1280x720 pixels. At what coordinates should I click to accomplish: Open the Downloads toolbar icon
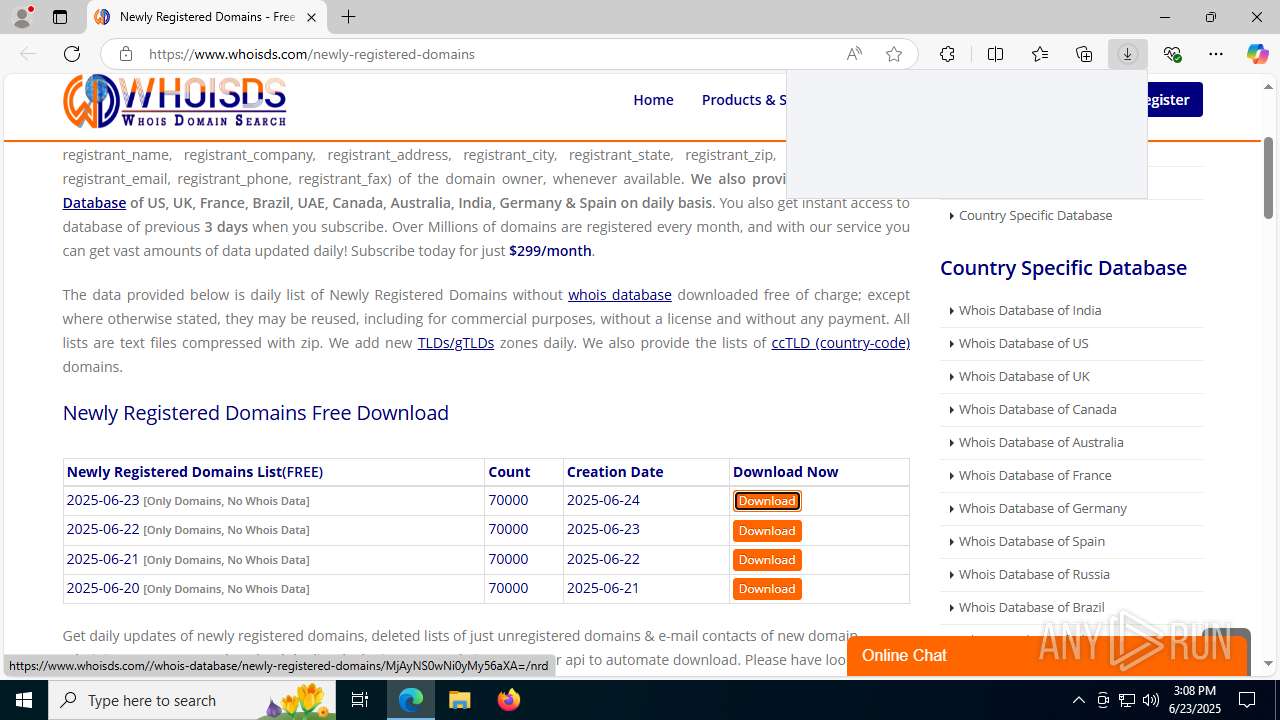coord(1128,54)
